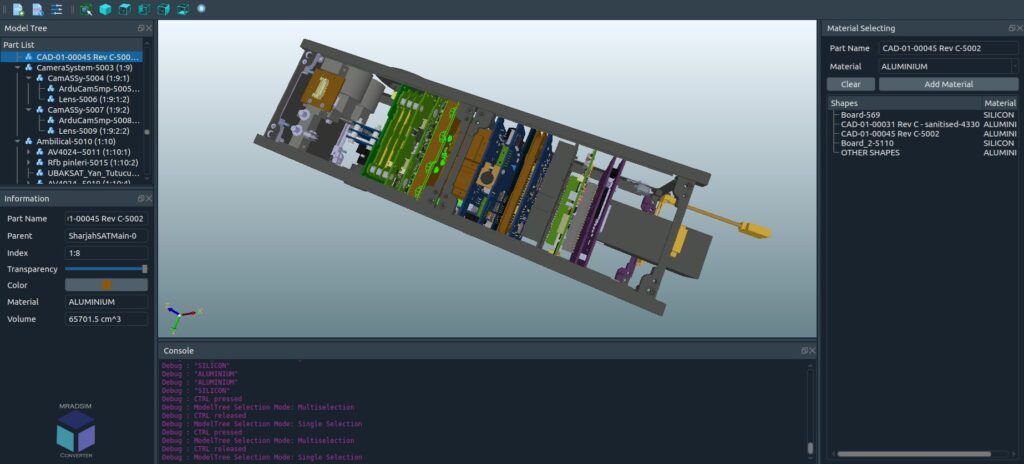Activate the selection cursor tool icon
The width and height of the screenshot is (1024, 464).
click(x=86, y=9)
